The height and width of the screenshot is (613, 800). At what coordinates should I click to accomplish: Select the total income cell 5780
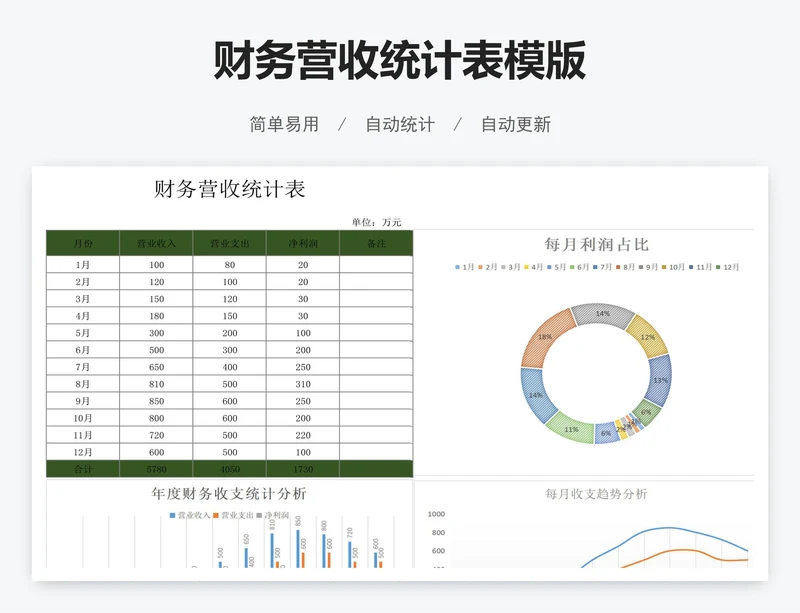pos(156,469)
